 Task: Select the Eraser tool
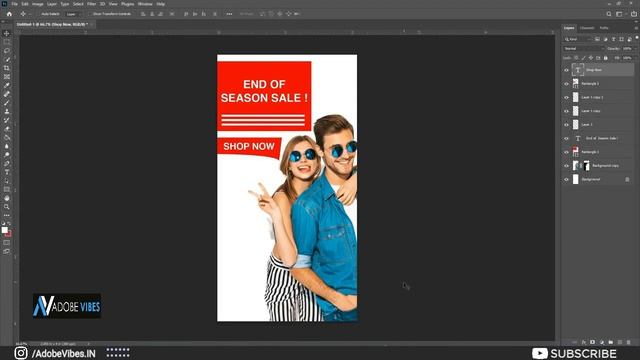click(x=7, y=129)
